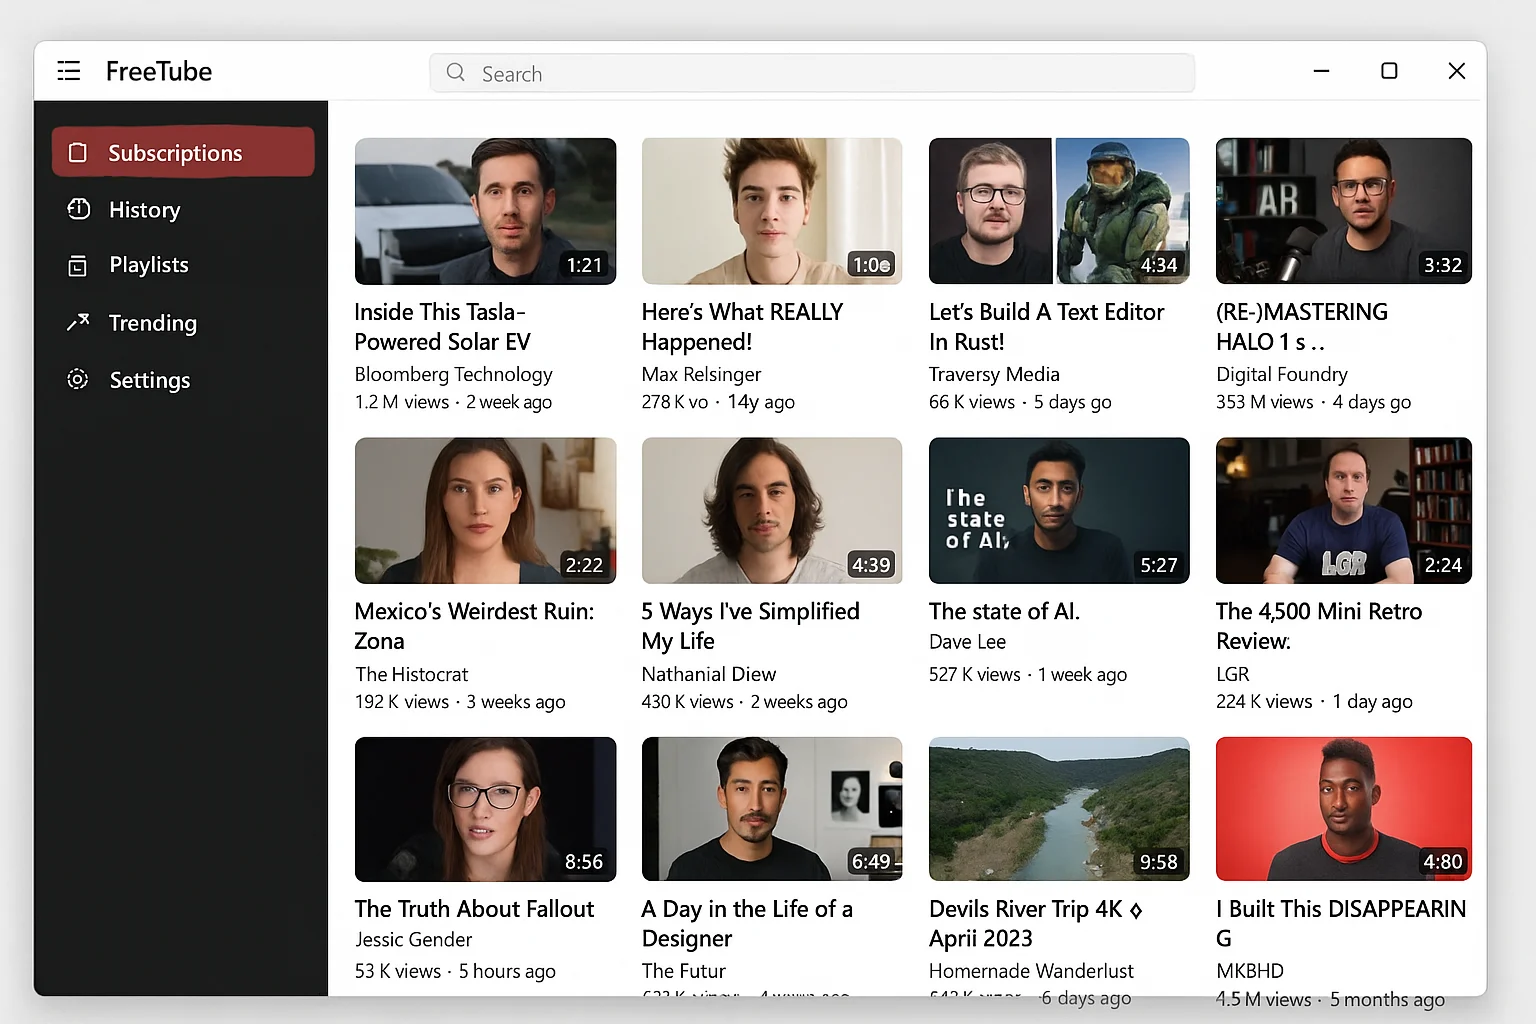Open MKBHD channel link
Image resolution: width=1536 pixels, height=1024 pixels.
1250,971
